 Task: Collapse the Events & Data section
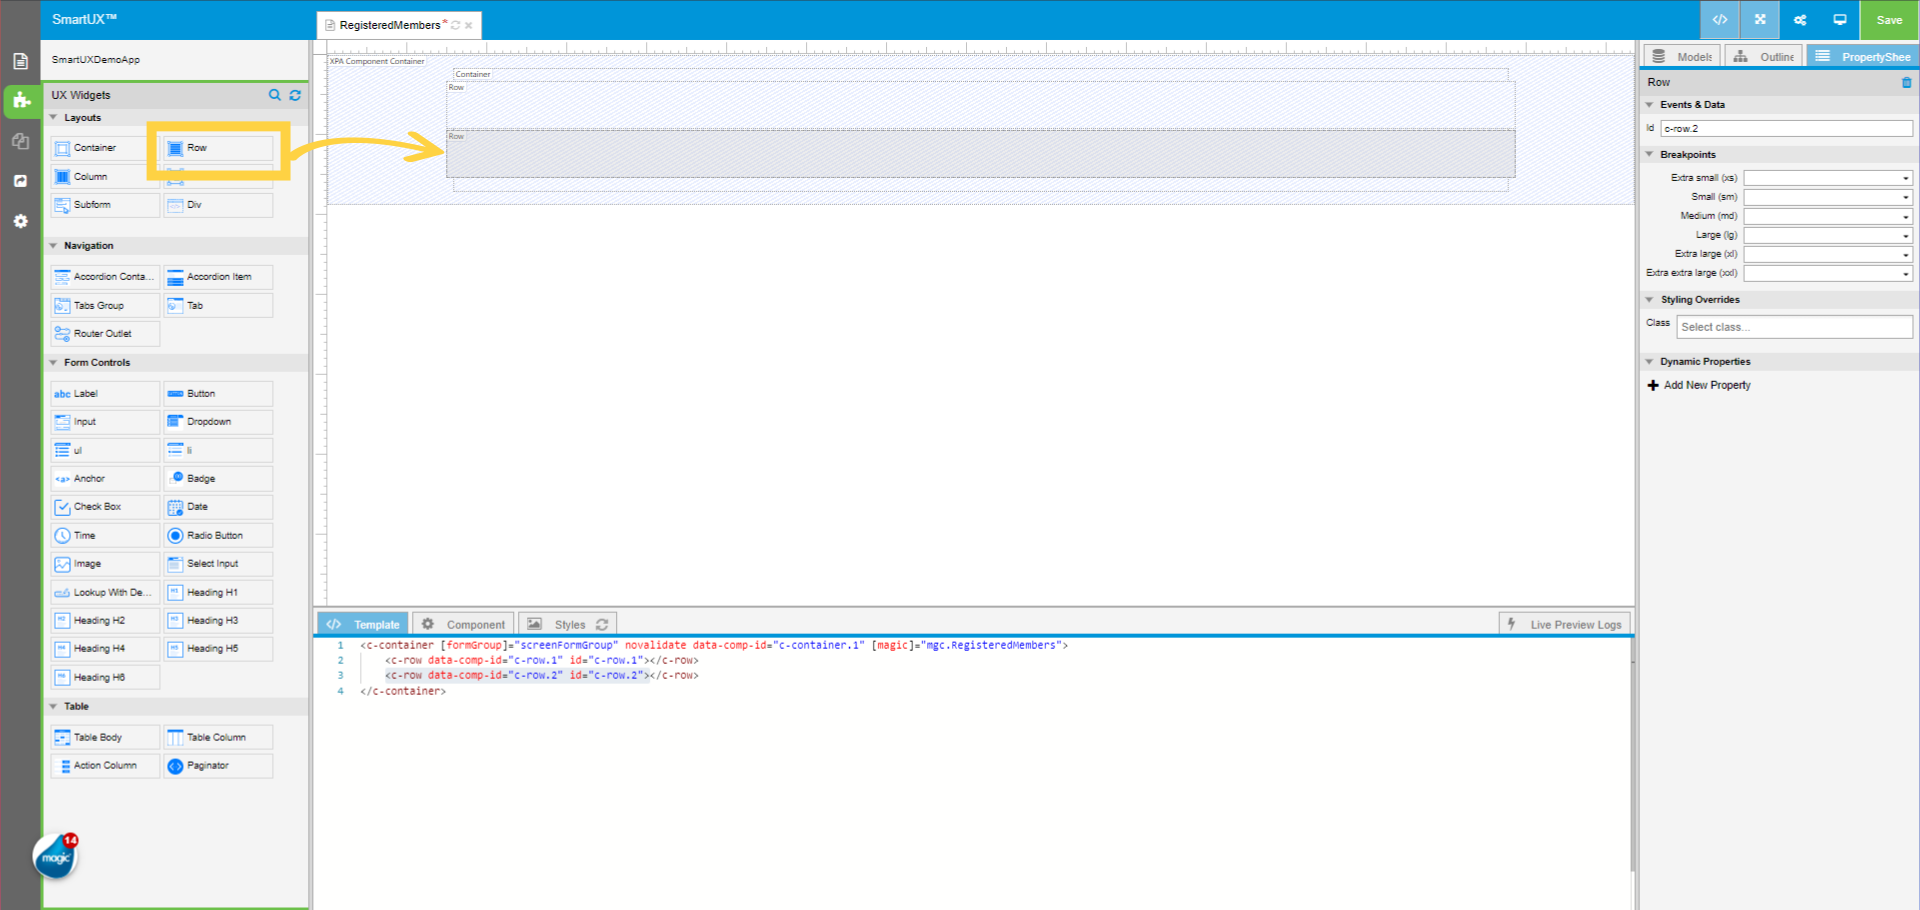[x=1650, y=105]
